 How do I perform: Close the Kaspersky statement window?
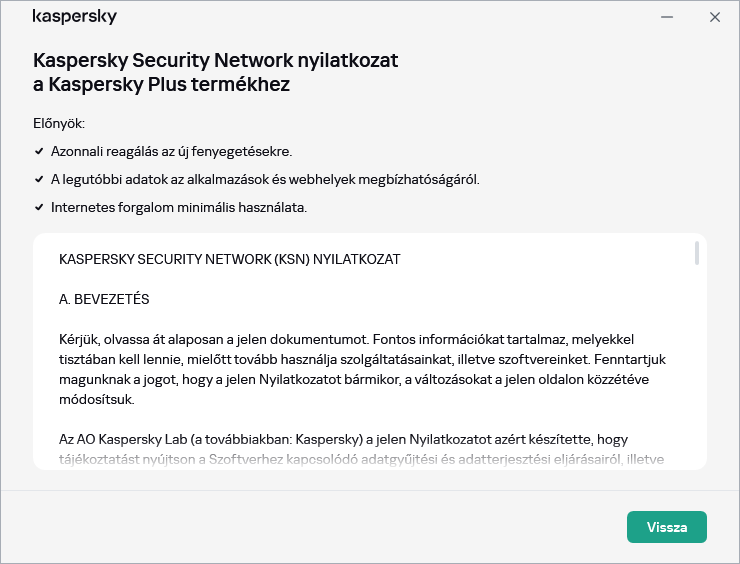715,17
